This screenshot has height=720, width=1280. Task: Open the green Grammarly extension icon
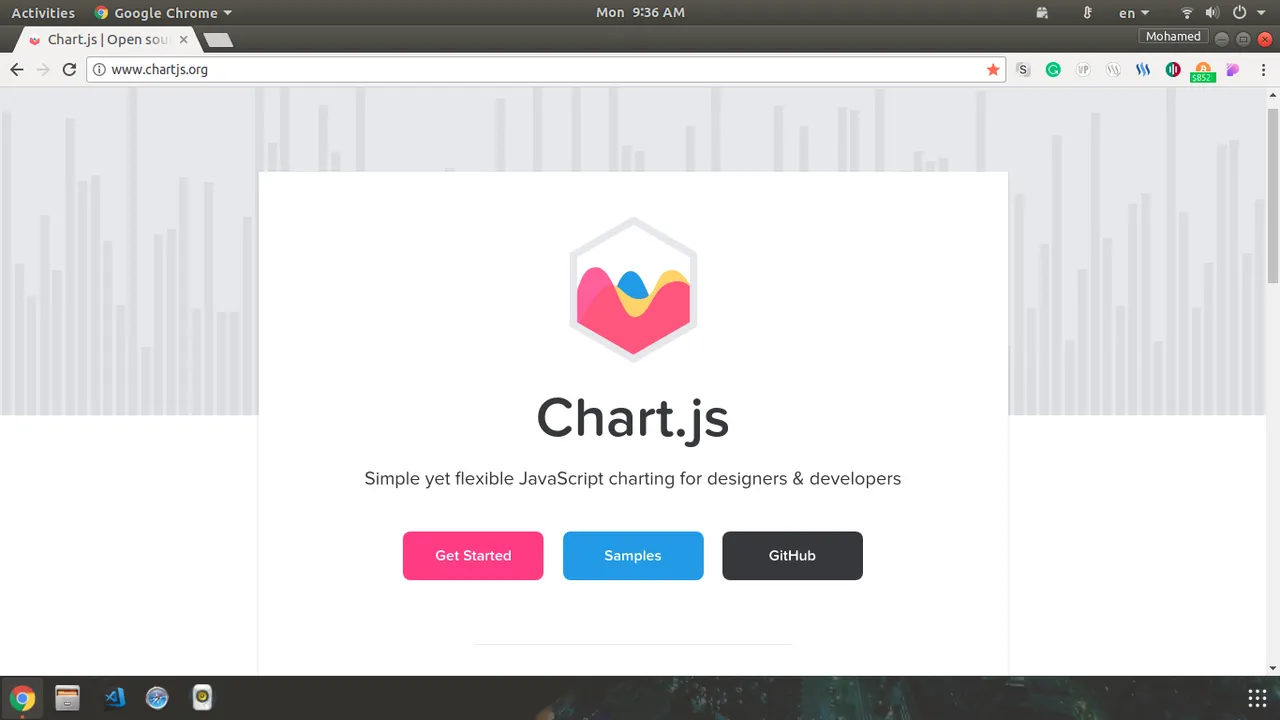tap(1053, 69)
